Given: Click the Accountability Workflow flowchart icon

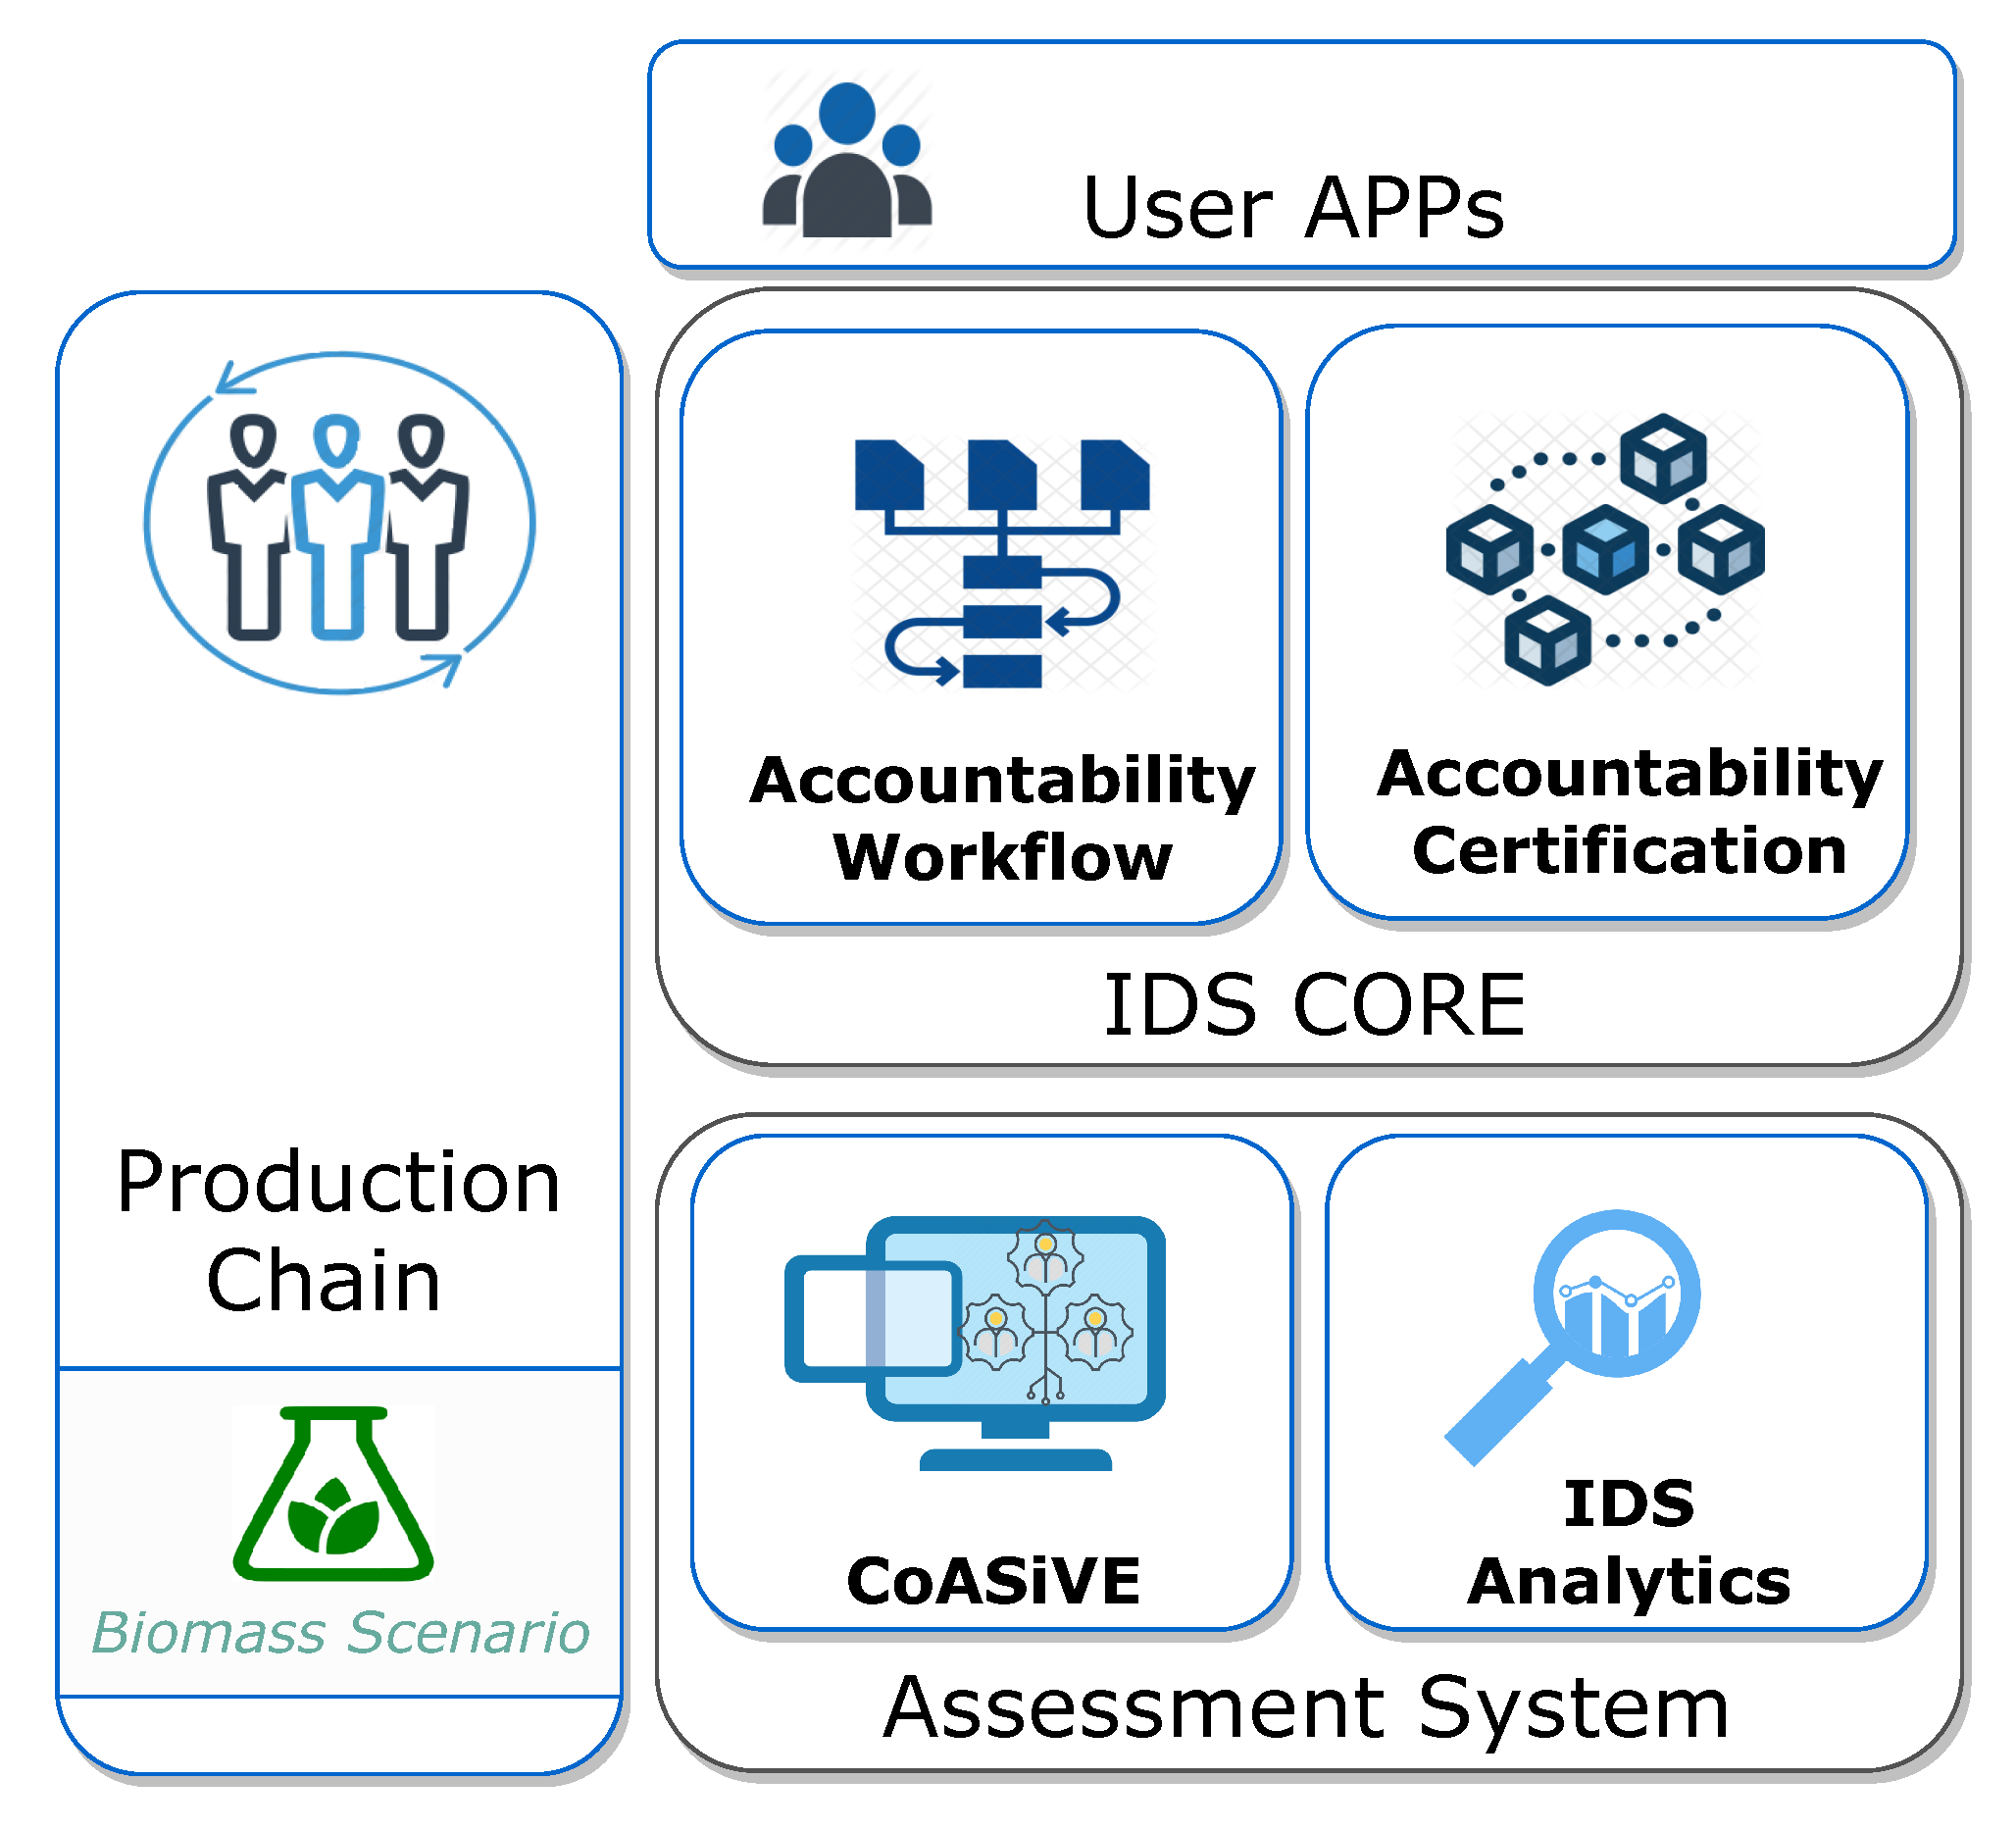Looking at the screenshot, I should [1002, 563].
